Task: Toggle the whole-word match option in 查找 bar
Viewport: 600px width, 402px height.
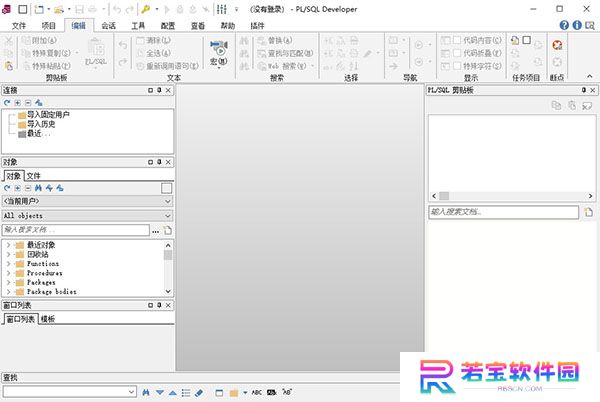Action: click(x=271, y=392)
